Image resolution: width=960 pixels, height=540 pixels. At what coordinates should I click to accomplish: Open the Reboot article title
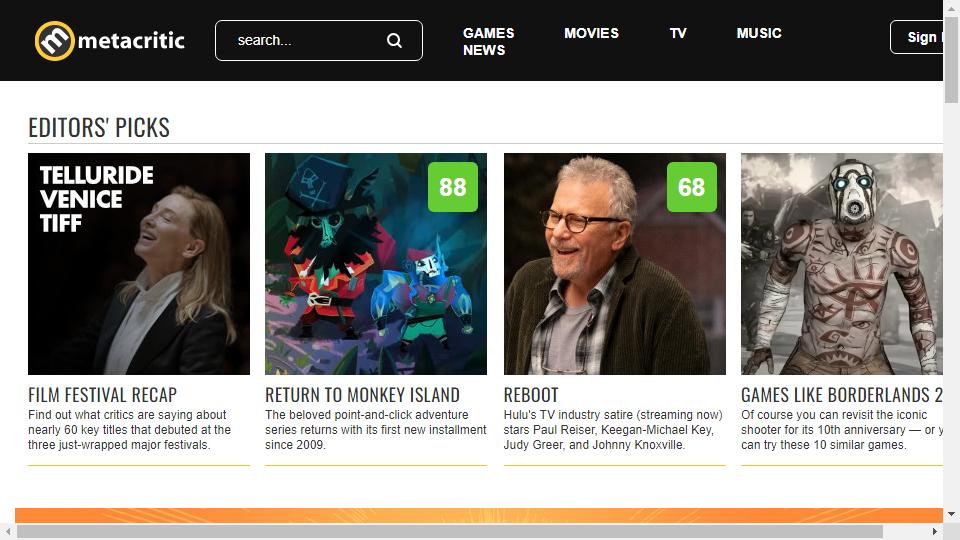click(x=531, y=395)
